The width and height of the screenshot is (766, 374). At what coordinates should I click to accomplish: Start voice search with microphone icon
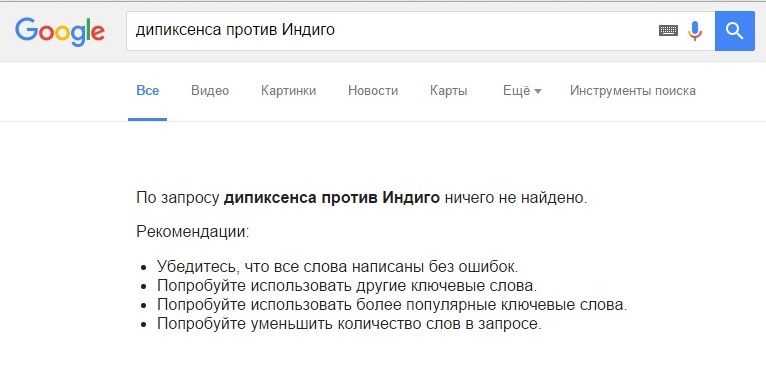[695, 31]
